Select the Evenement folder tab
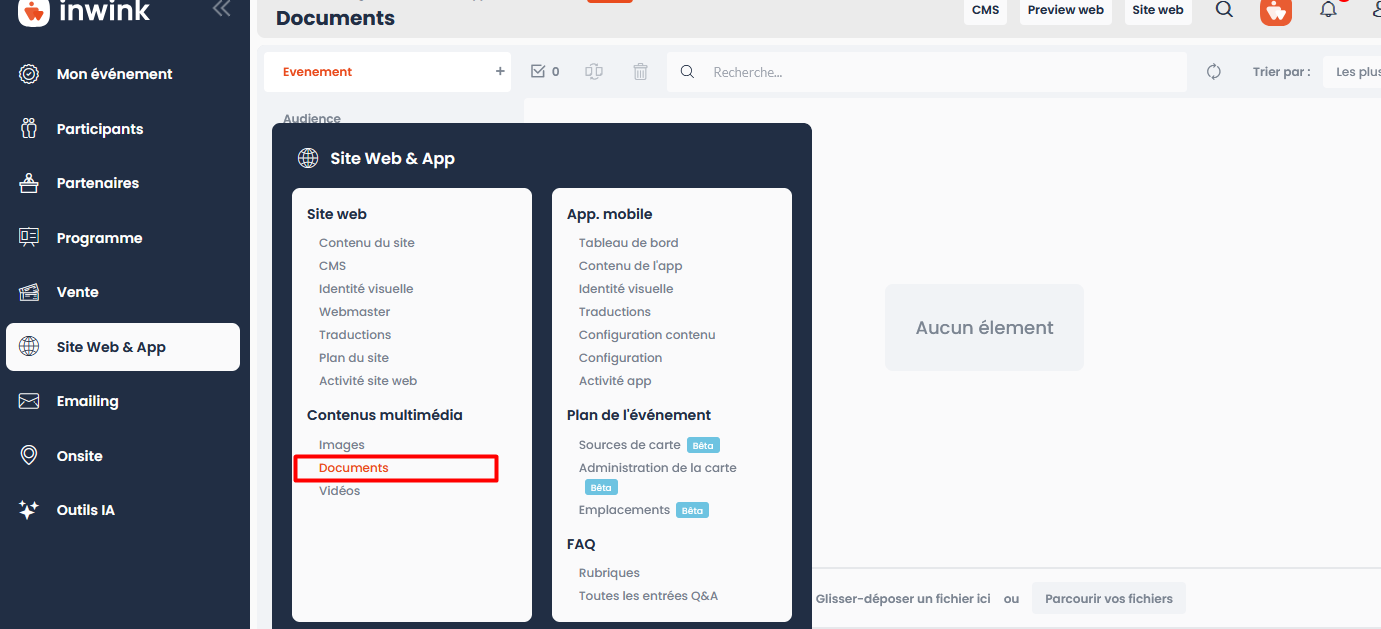The height and width of the screenshot is (629, 1381). (x=318, y=72)
